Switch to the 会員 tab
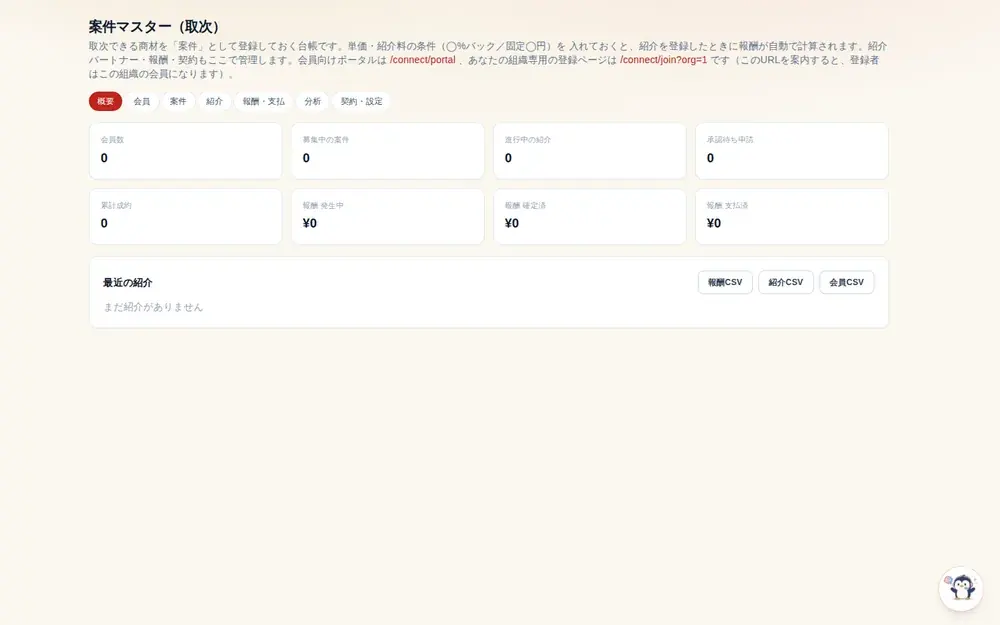The image size is (1000, 625). click(142, 101)
